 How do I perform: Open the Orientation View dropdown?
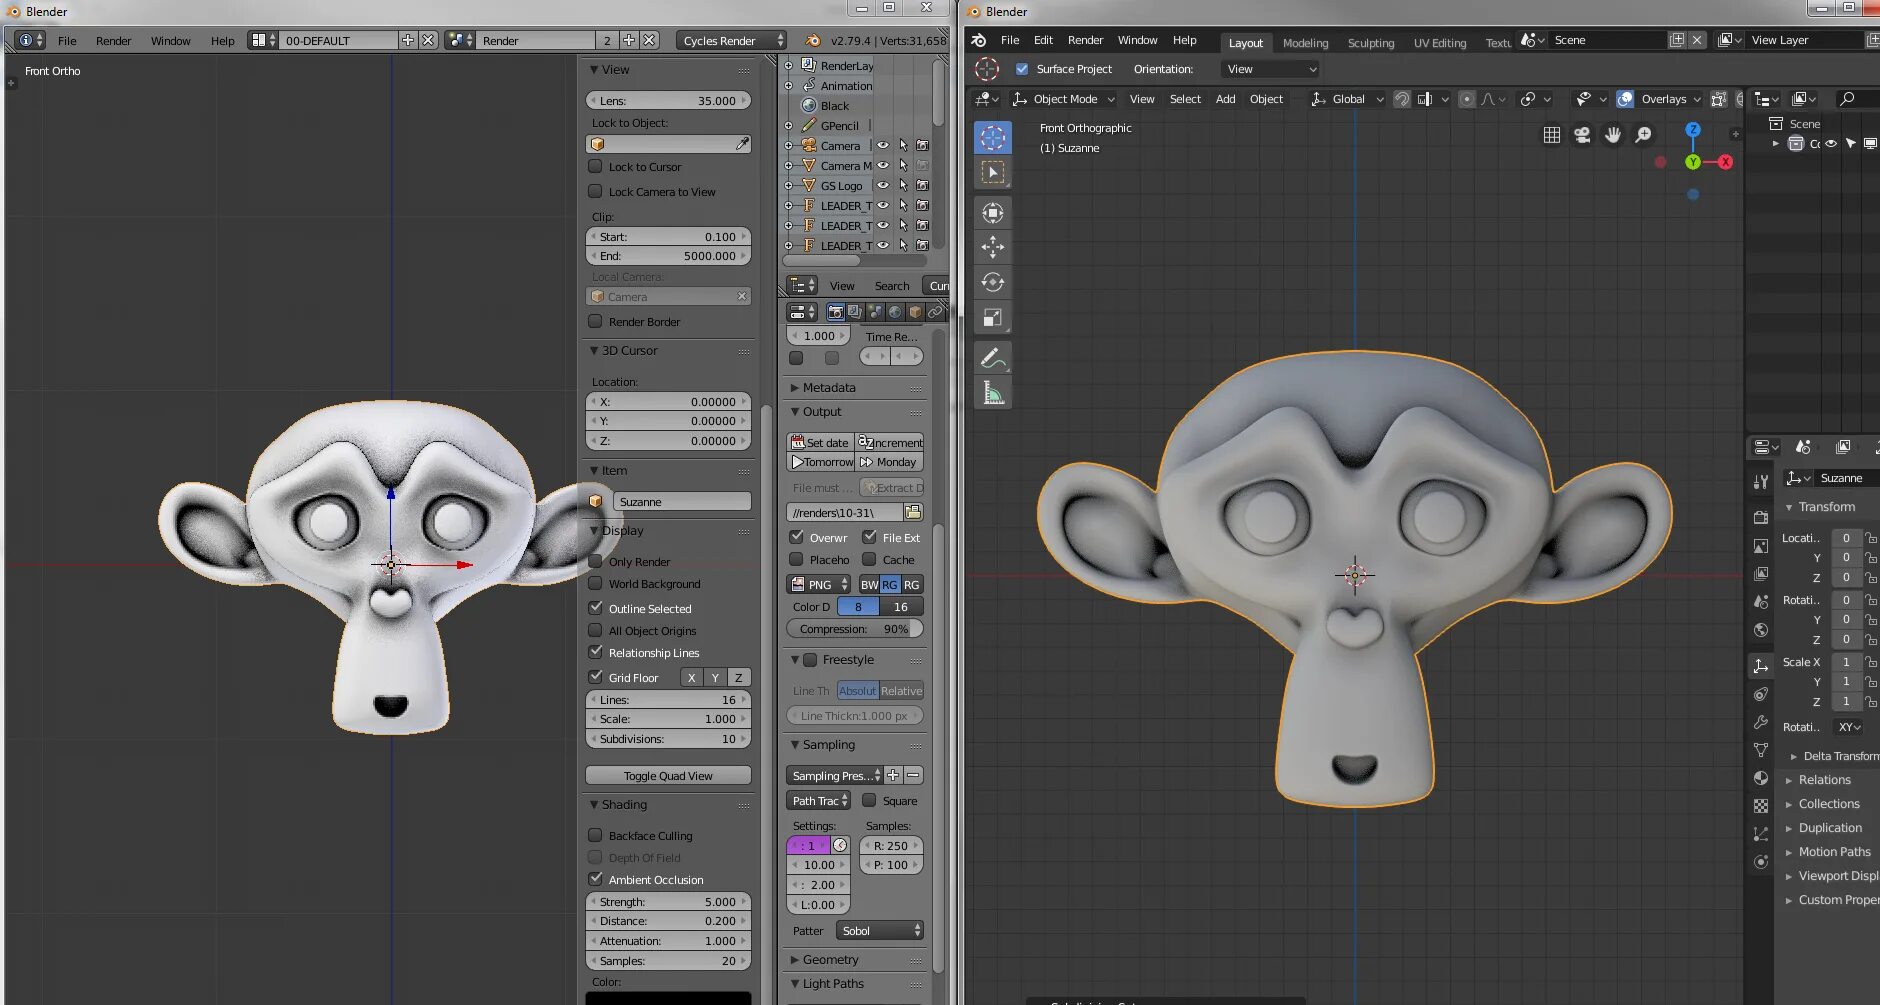point(1271,69)
